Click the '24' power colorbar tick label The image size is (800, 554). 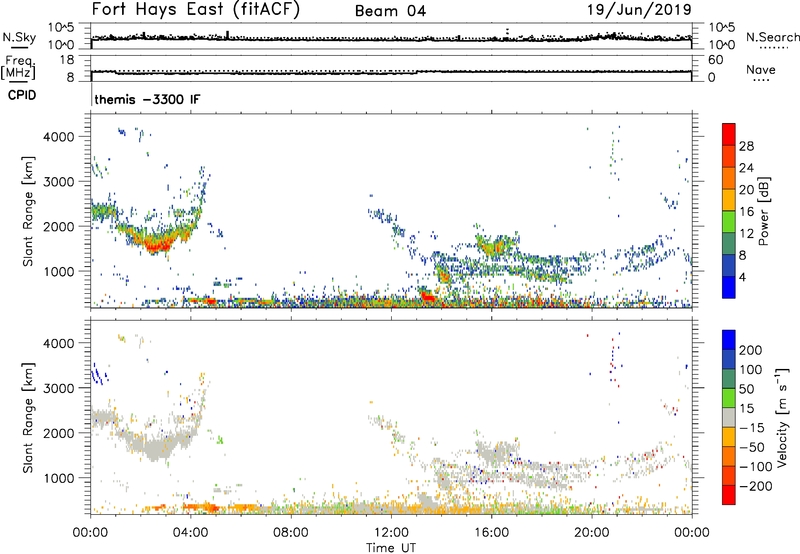coord(746,168)
